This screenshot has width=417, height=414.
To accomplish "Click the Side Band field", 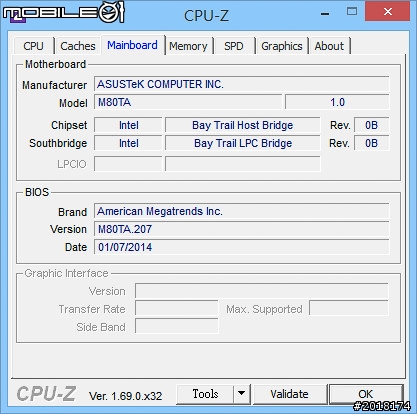I will [x=177, y=326].
